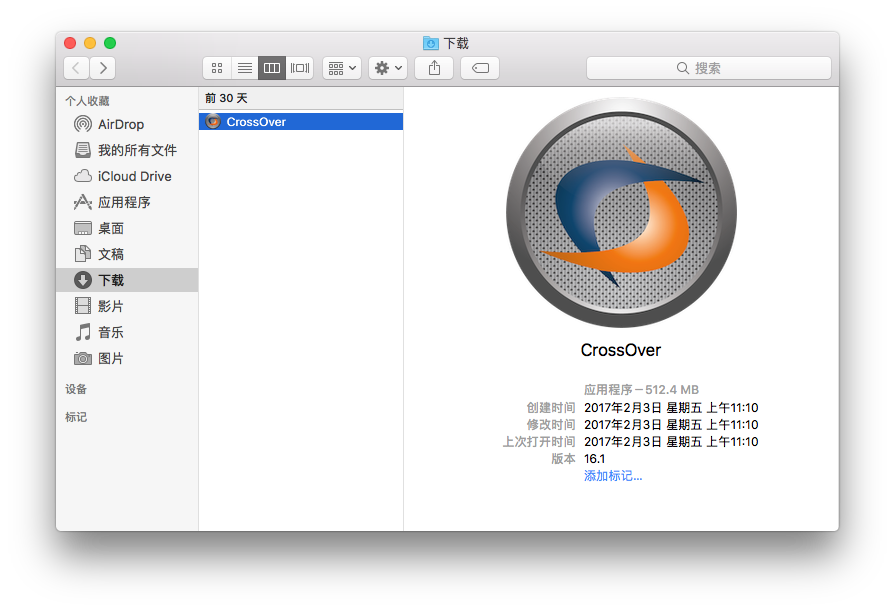This screenshot has height=611, width=895.
Task: Switch to list view mode
Action: [x=245, y=68]
